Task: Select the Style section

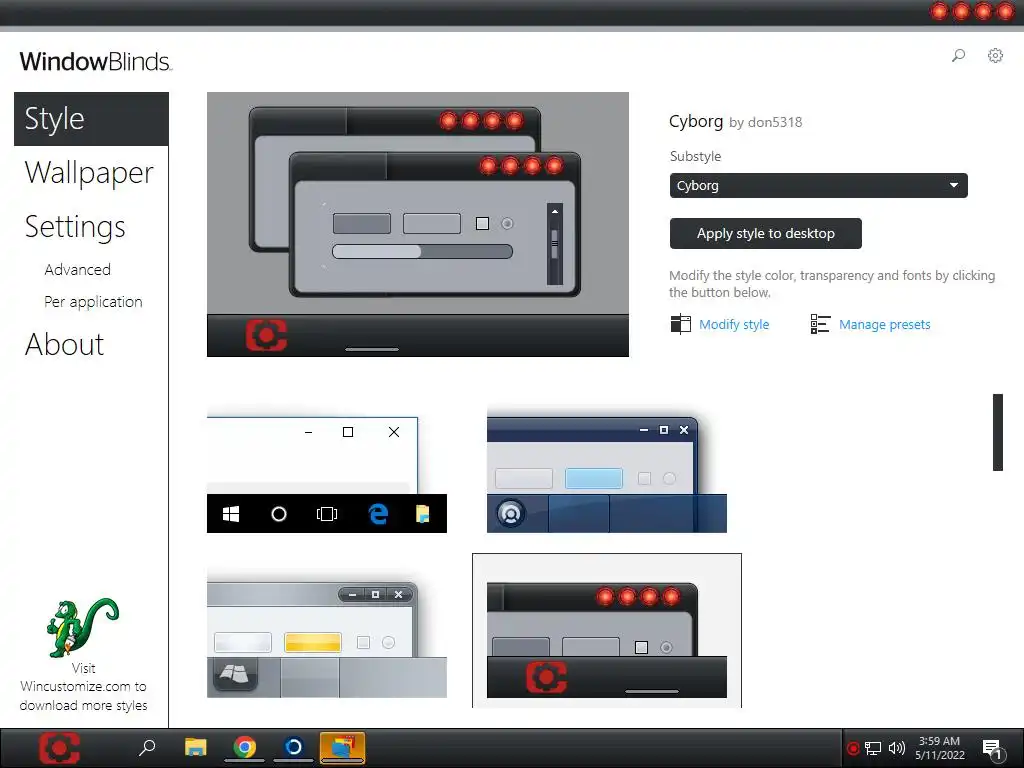Action: pos(91,119)
